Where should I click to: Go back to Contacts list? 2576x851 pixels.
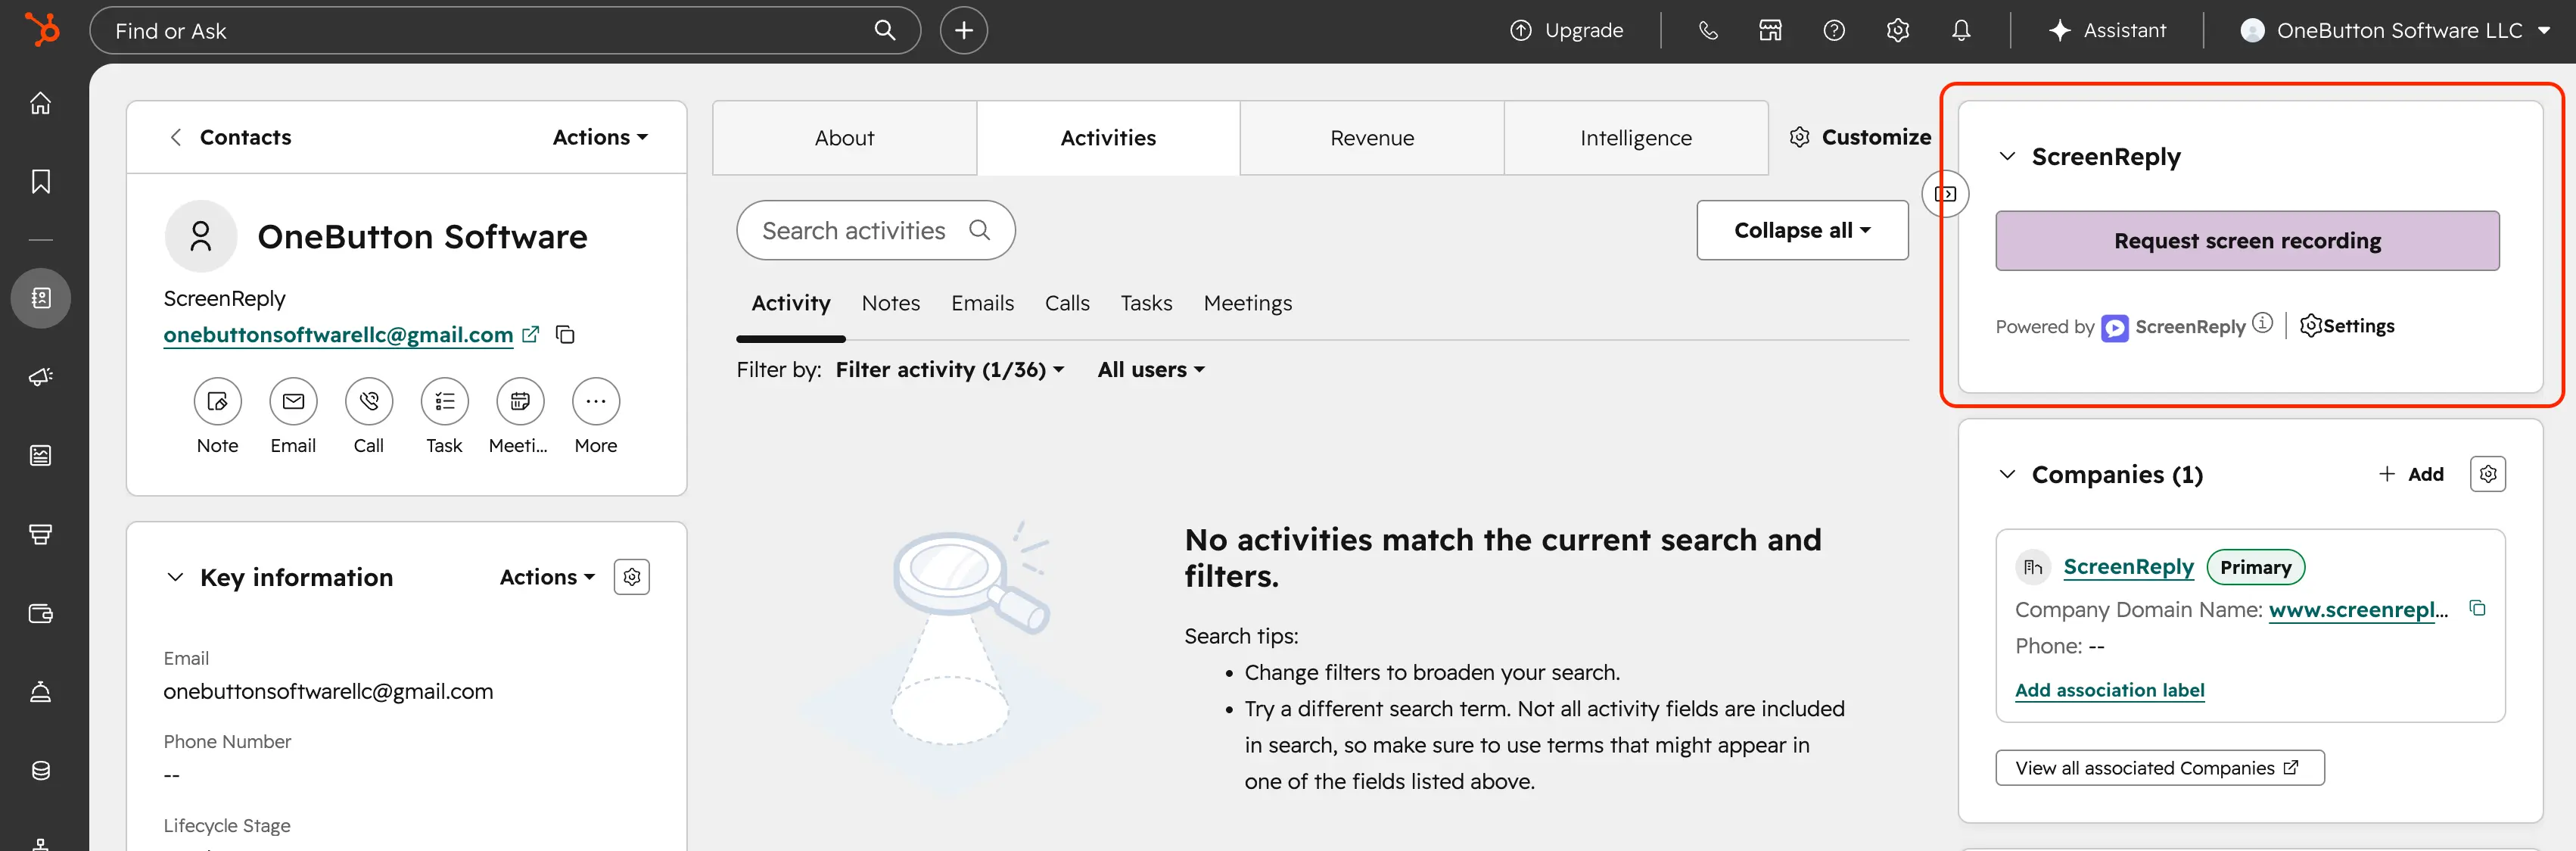tap(229, 137)
